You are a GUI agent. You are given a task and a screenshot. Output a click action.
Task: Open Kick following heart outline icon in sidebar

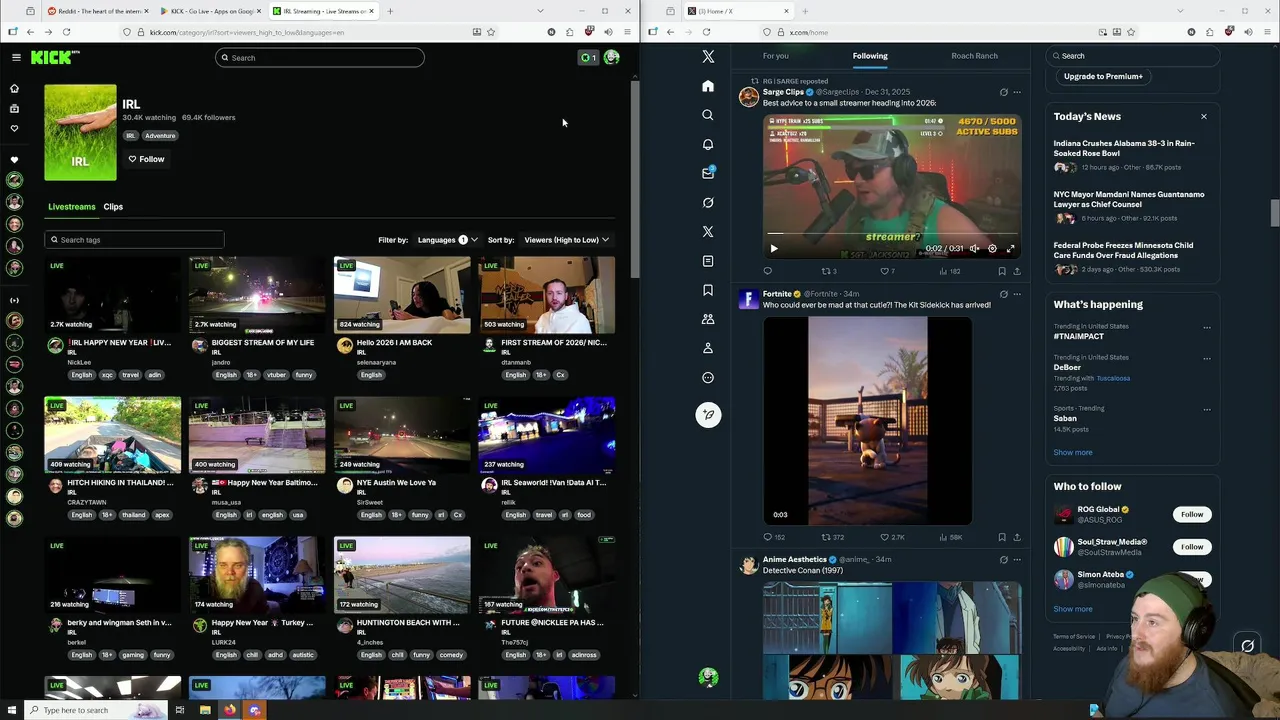click(14, 128)
